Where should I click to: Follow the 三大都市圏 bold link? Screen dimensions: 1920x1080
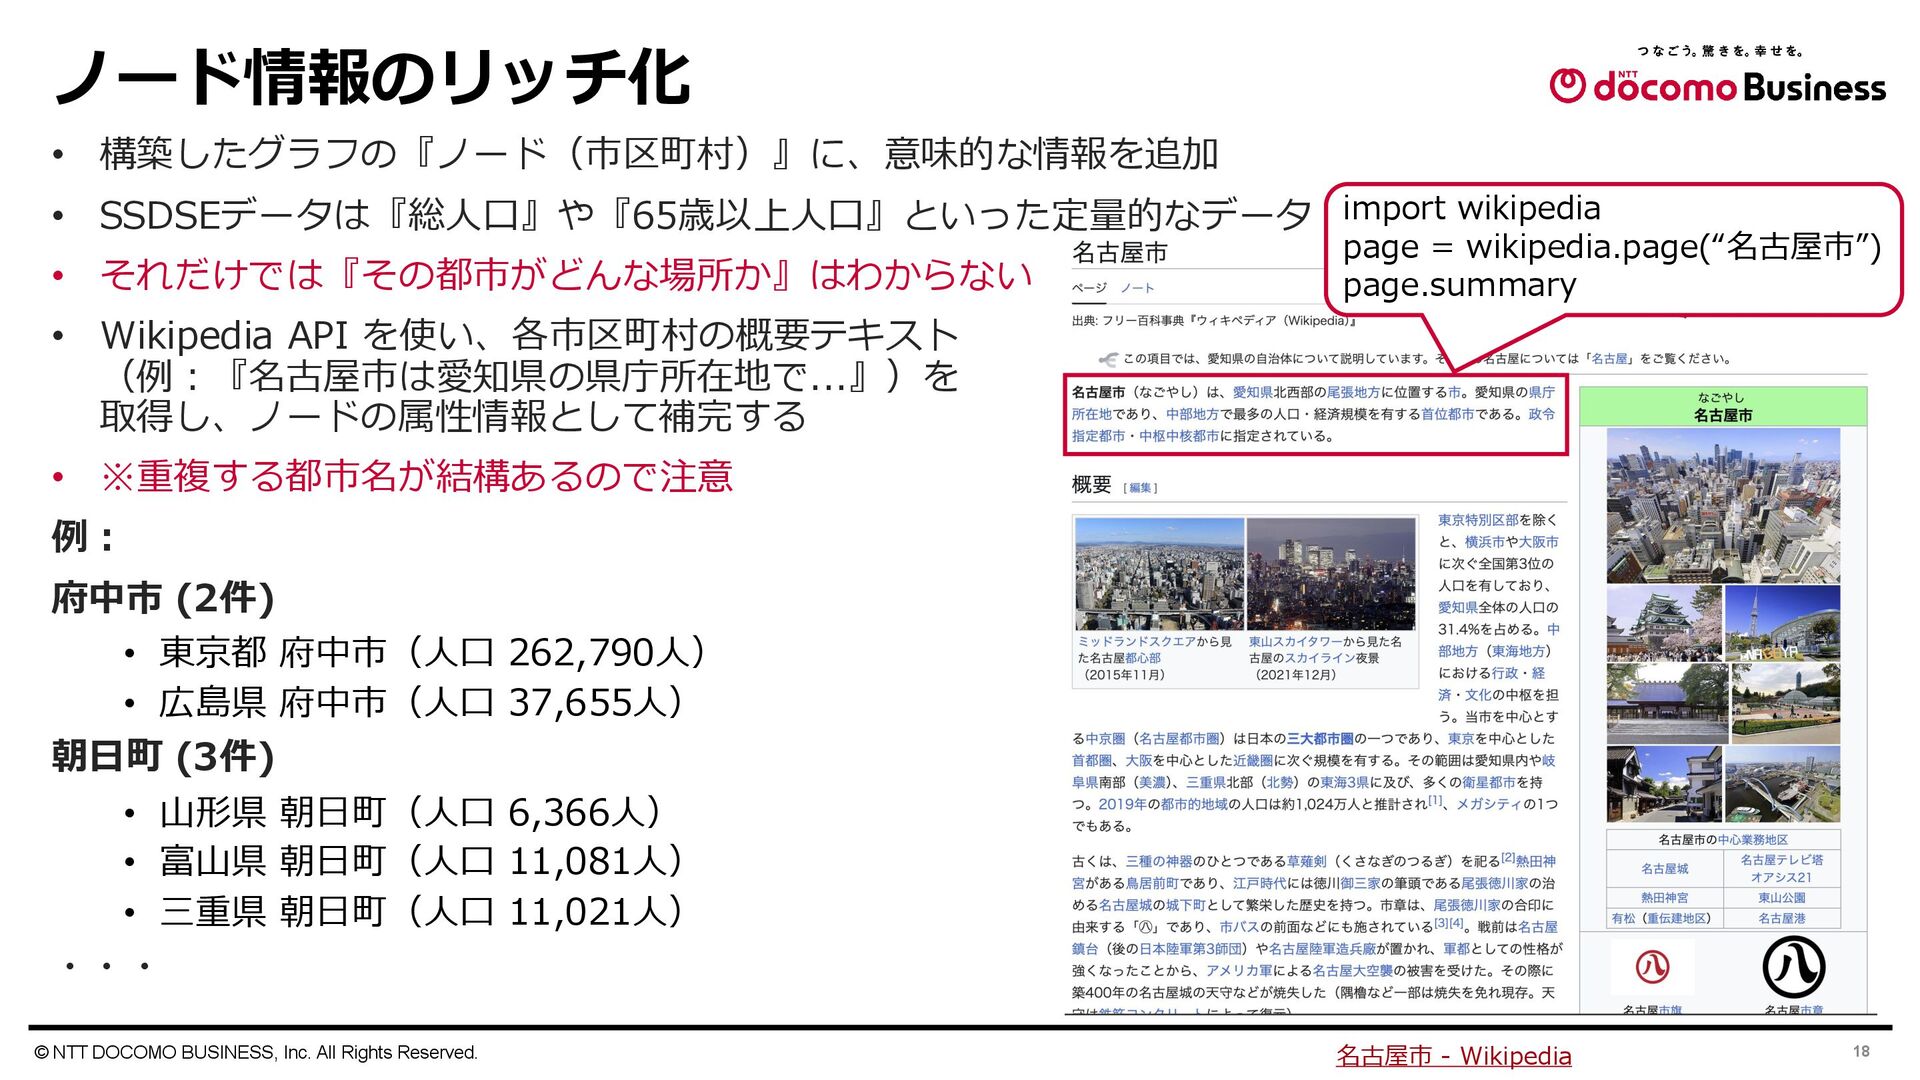click(1319, 739)
